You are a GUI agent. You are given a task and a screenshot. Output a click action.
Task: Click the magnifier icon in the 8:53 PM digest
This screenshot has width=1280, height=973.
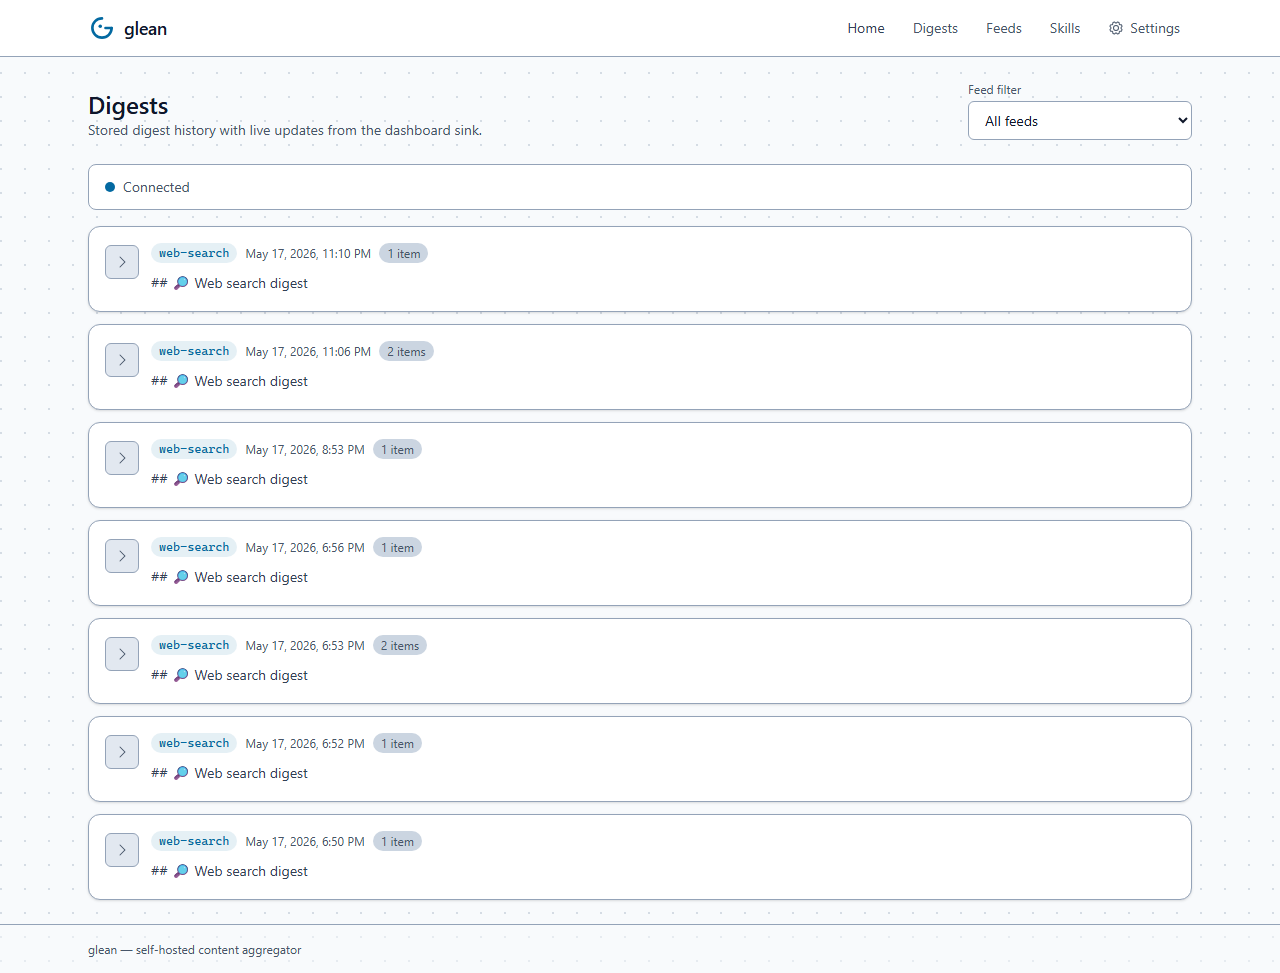click(181, 479)
